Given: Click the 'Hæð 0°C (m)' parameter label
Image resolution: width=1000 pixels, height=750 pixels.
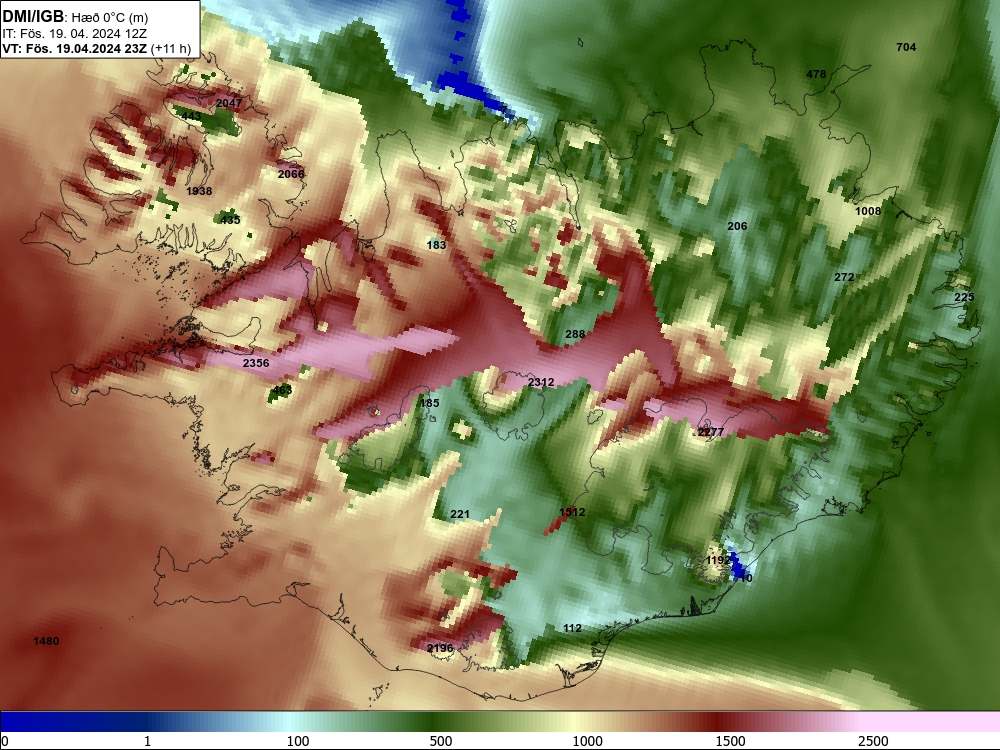Looking at the screenshot, I should click(x=110, y=17).
